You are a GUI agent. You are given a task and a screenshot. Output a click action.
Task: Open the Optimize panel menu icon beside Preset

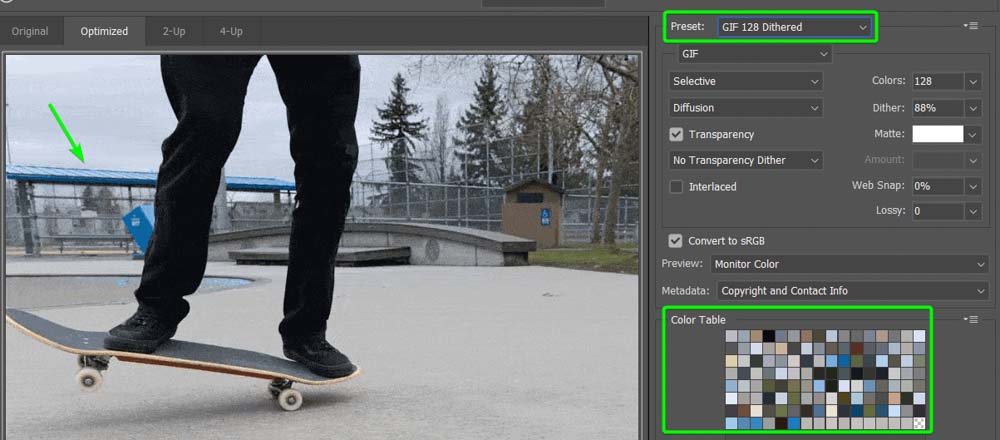coord(971,26)
